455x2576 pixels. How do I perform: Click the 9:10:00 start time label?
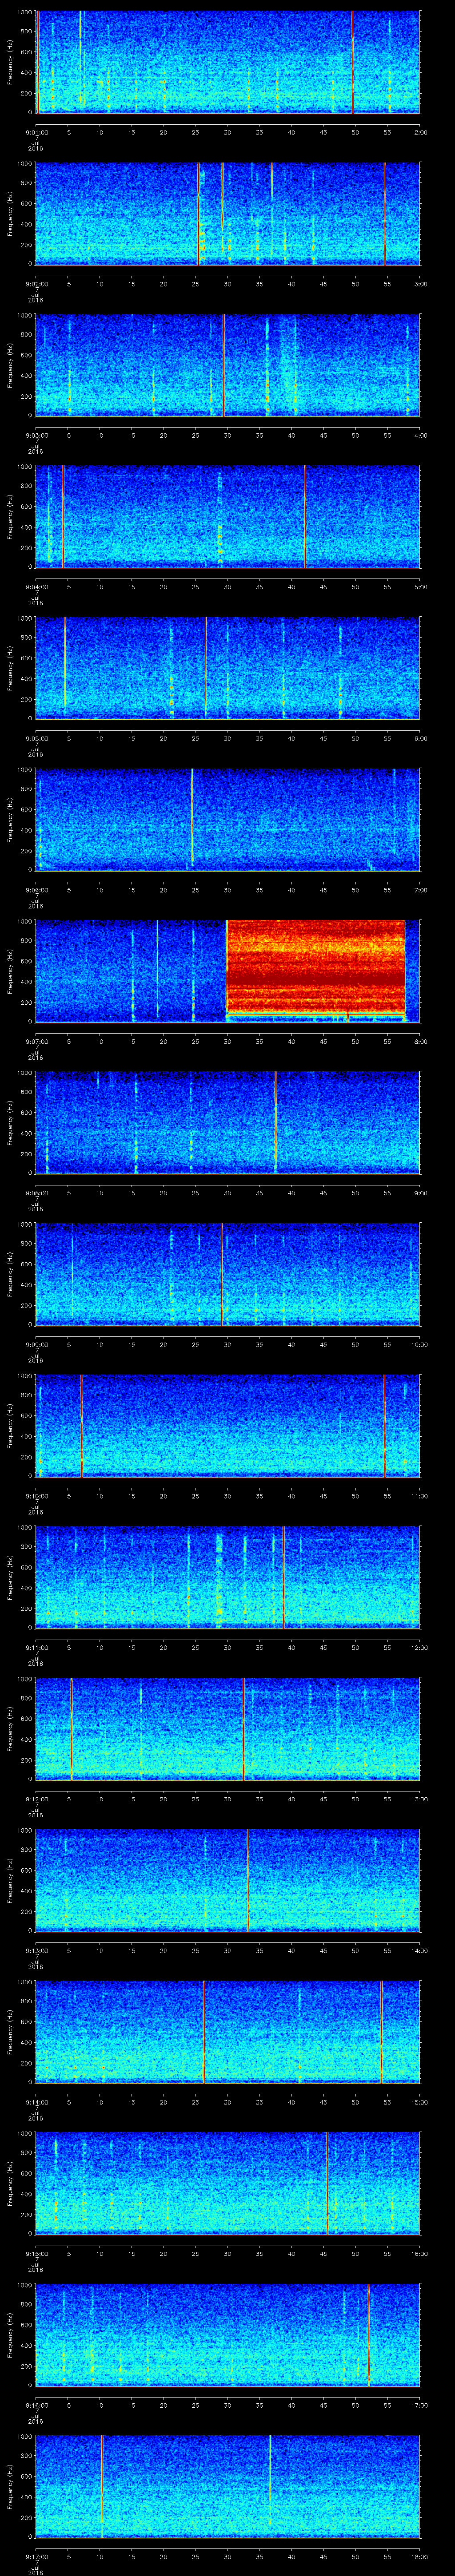[36, 1496]
